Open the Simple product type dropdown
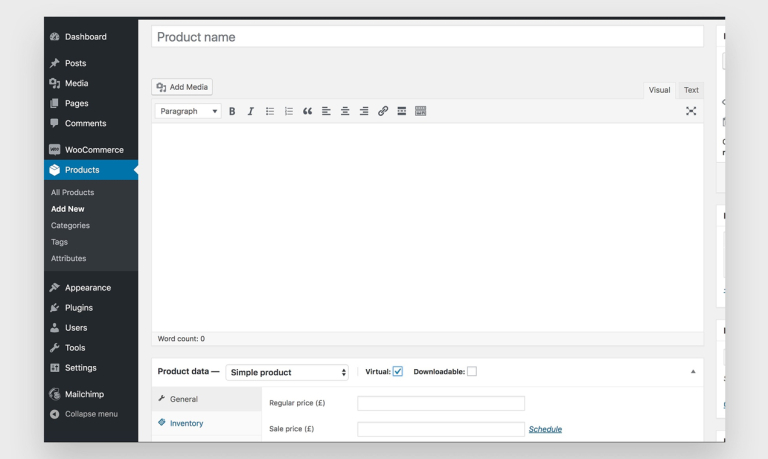 click(x=287, y=372)
